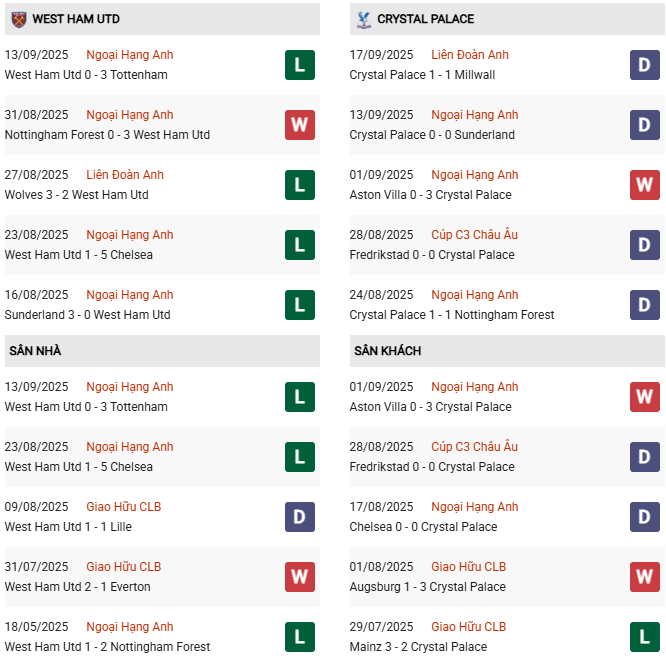Image resolution: width=666 pixels, height=661 pixels.
Task: Click D badge for Chelsea 0 - 0 Crystal Palace
Action: (x=644, y=517)
